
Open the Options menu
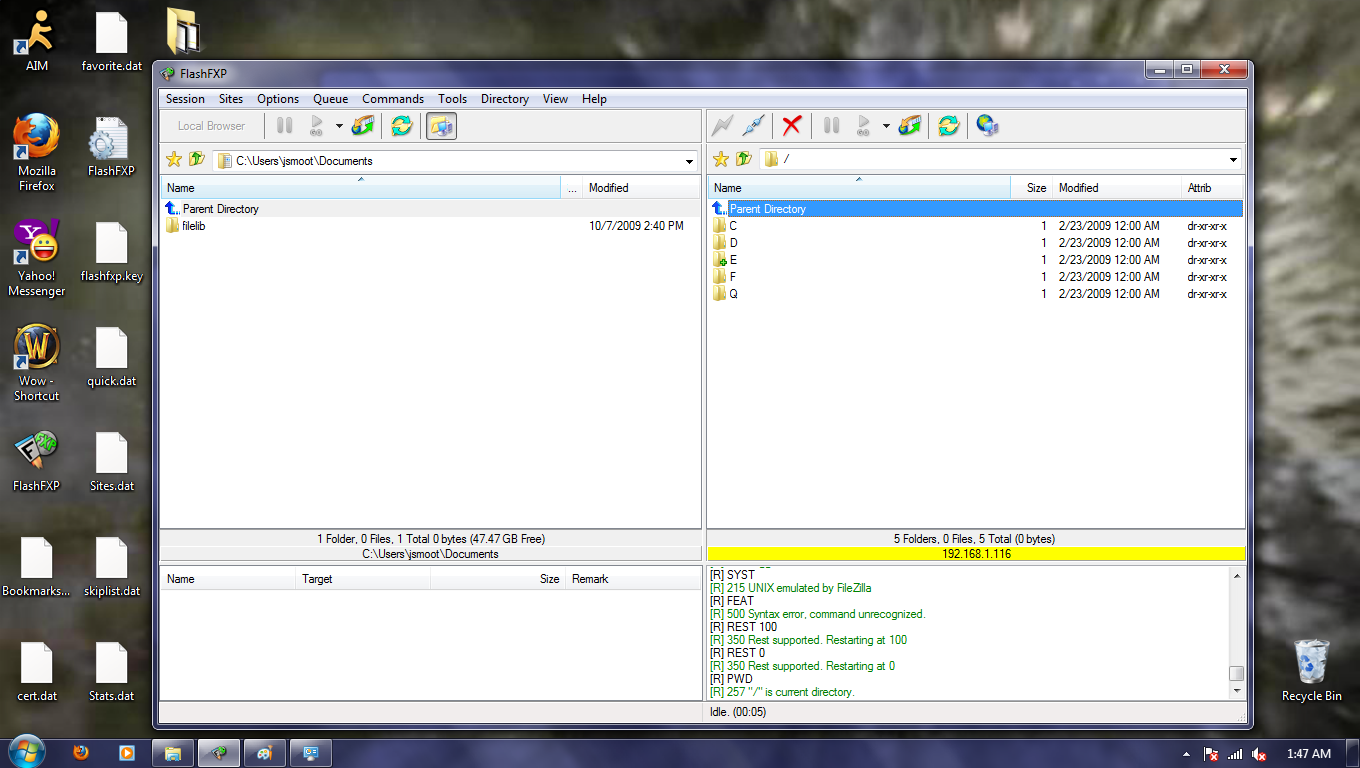(x=278, y=99)
